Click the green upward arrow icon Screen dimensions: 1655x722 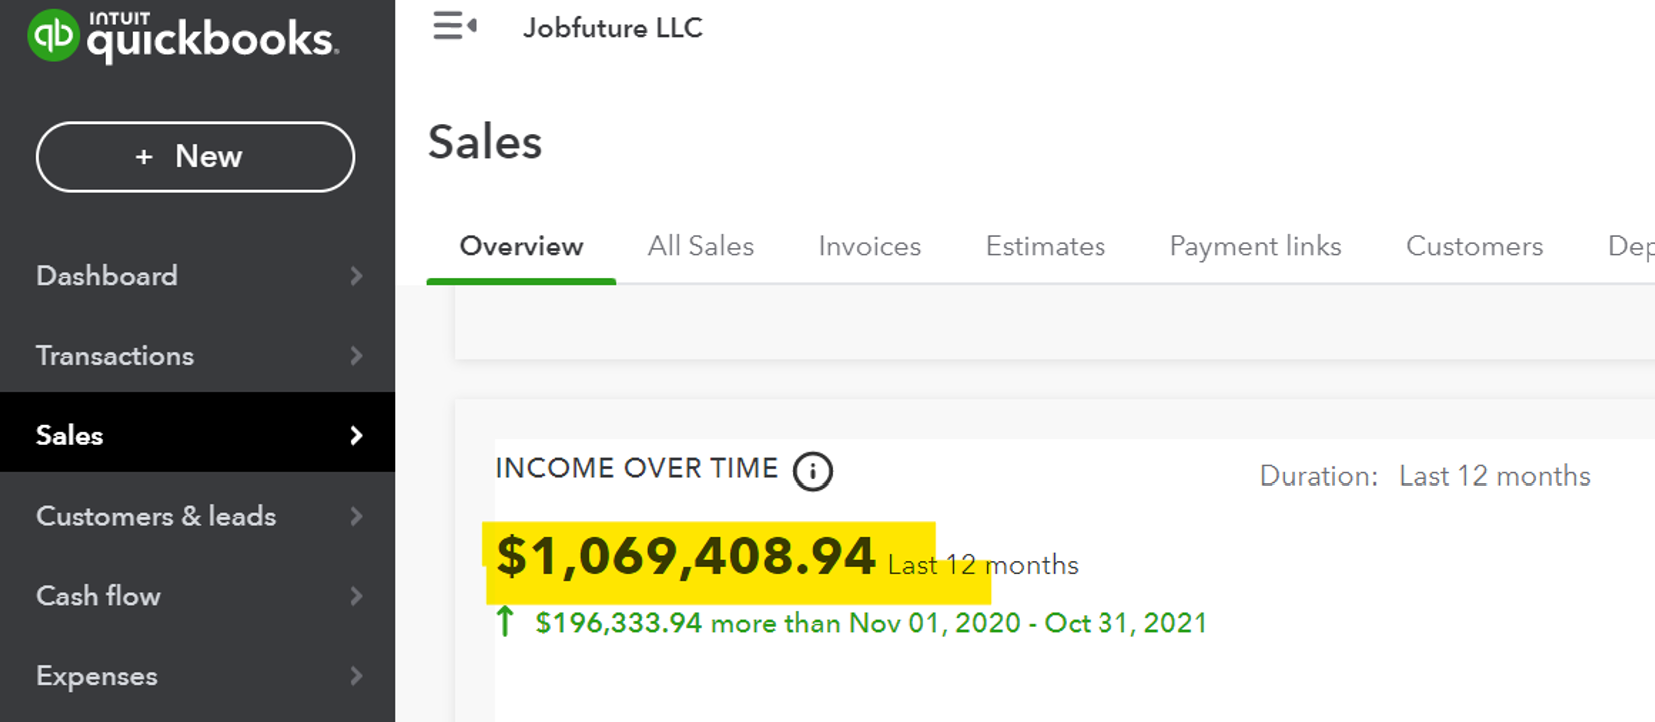point(505,622)
